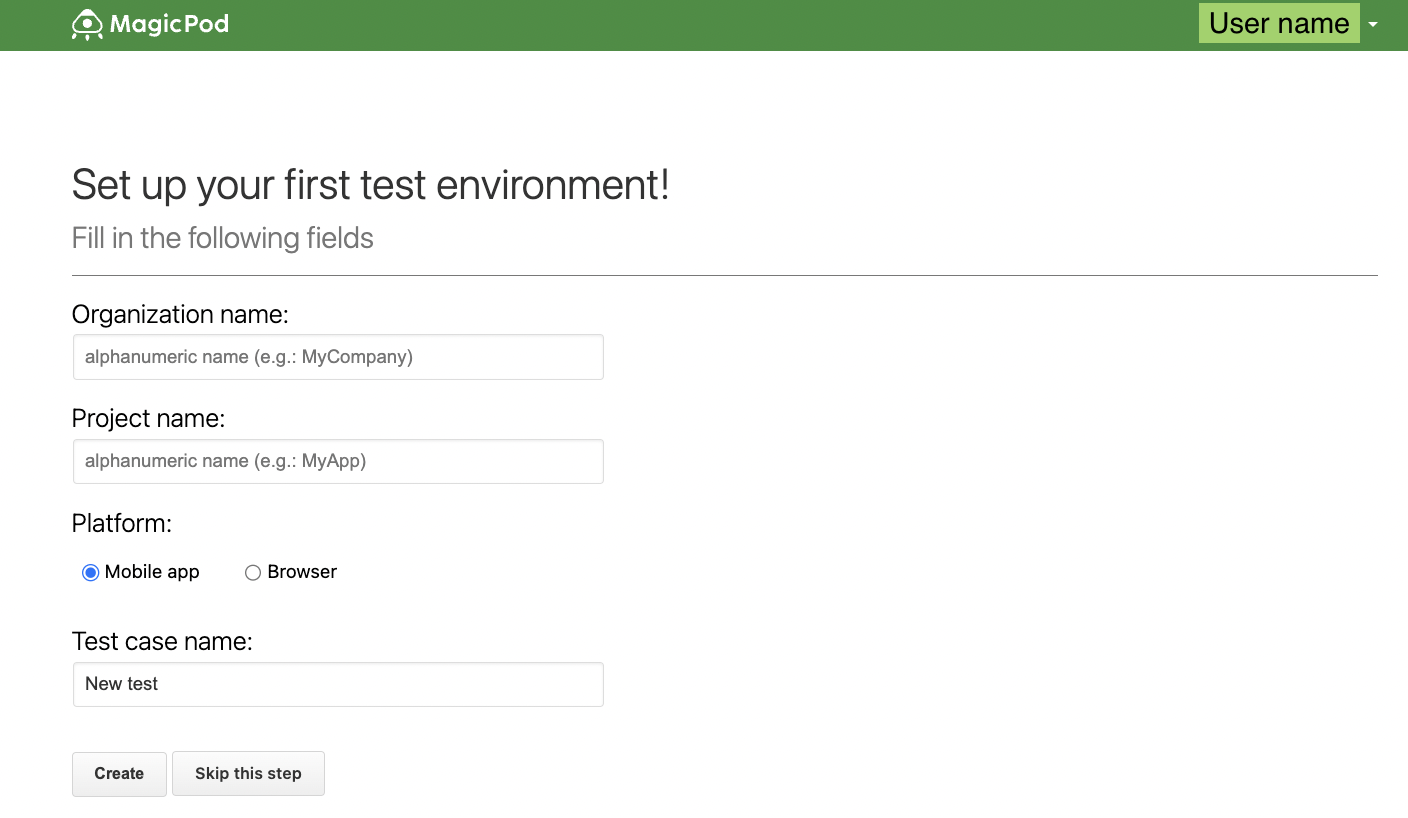This screenshot has height=818, width=1408.
Task: Click the 'Test case name:' label
Action: (x=162, y=641)
